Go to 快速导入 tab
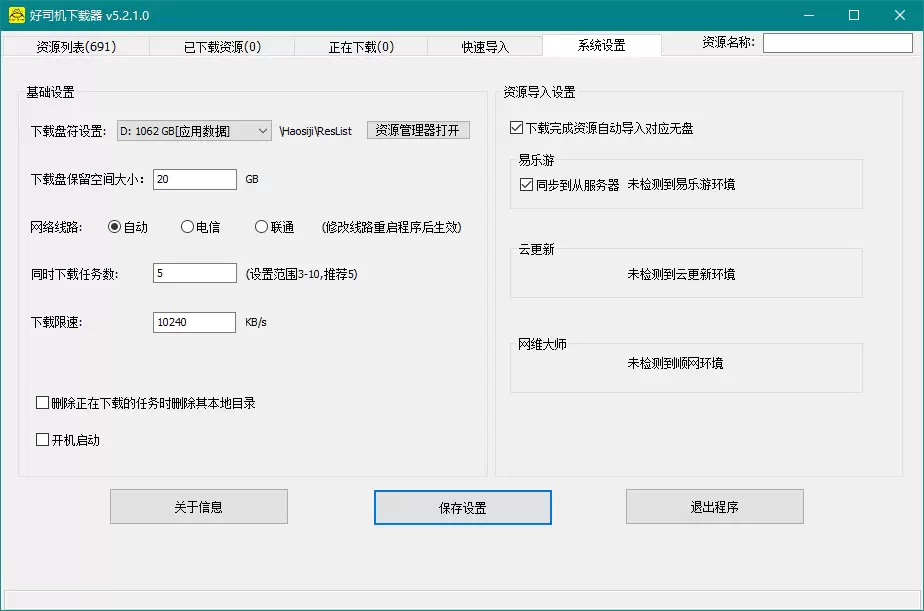The height and width of the screenshot is (611, 924). click(x=485, y=46)
